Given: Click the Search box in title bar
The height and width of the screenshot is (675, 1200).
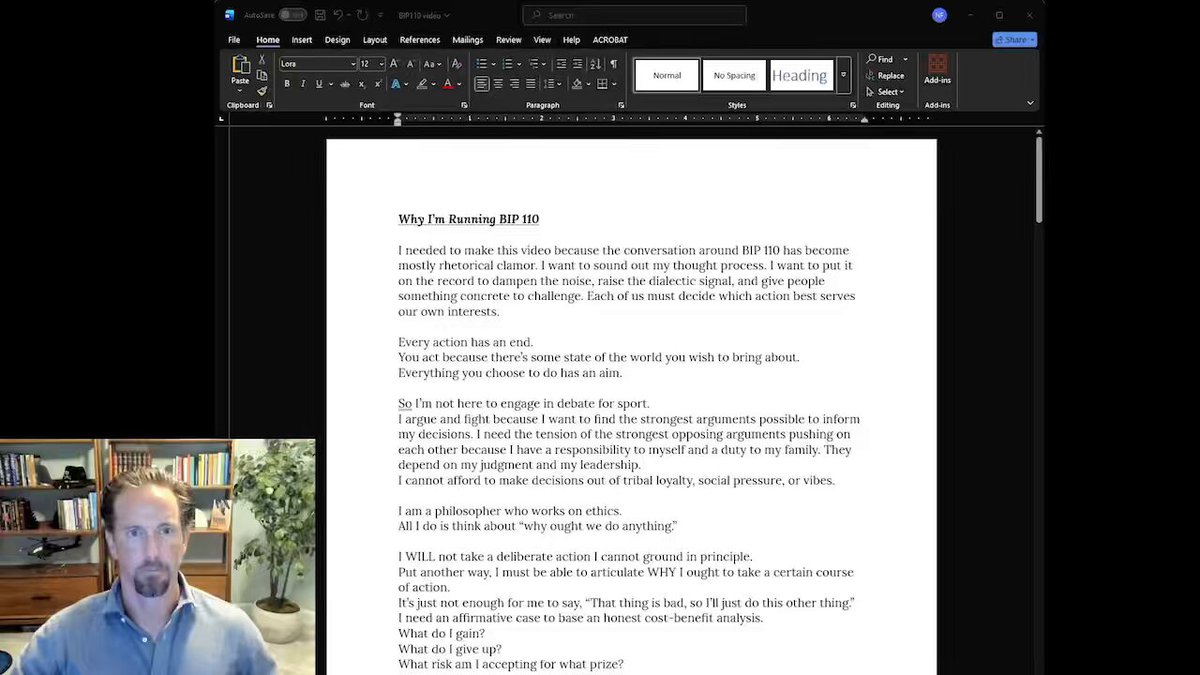Looking at the screenshot, I should click(634, 15).
